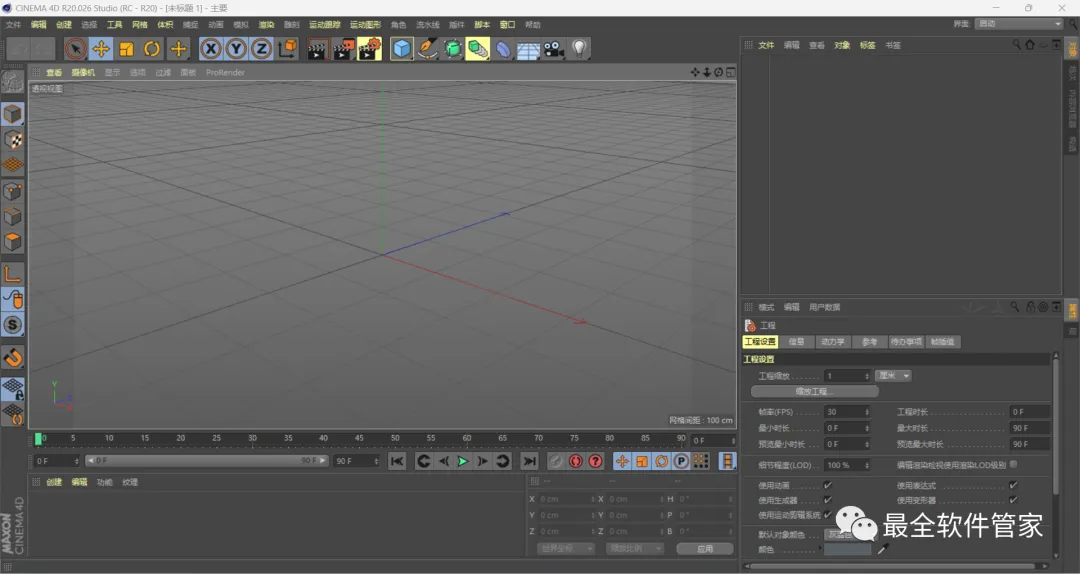Open the 缩放比例 dropdown
The image size is (1080, 574).
pos(634,549)
